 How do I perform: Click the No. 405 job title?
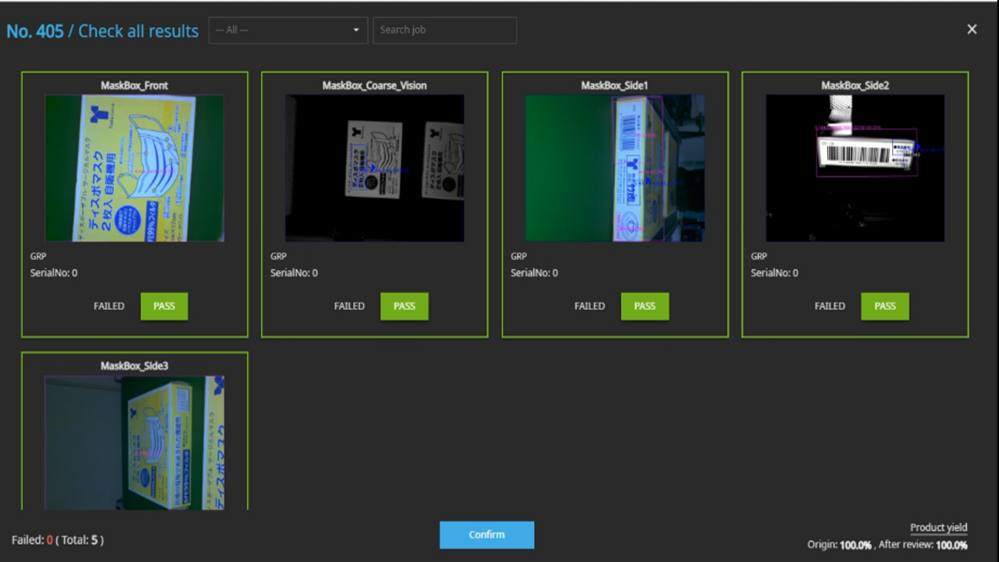[33, 31]
